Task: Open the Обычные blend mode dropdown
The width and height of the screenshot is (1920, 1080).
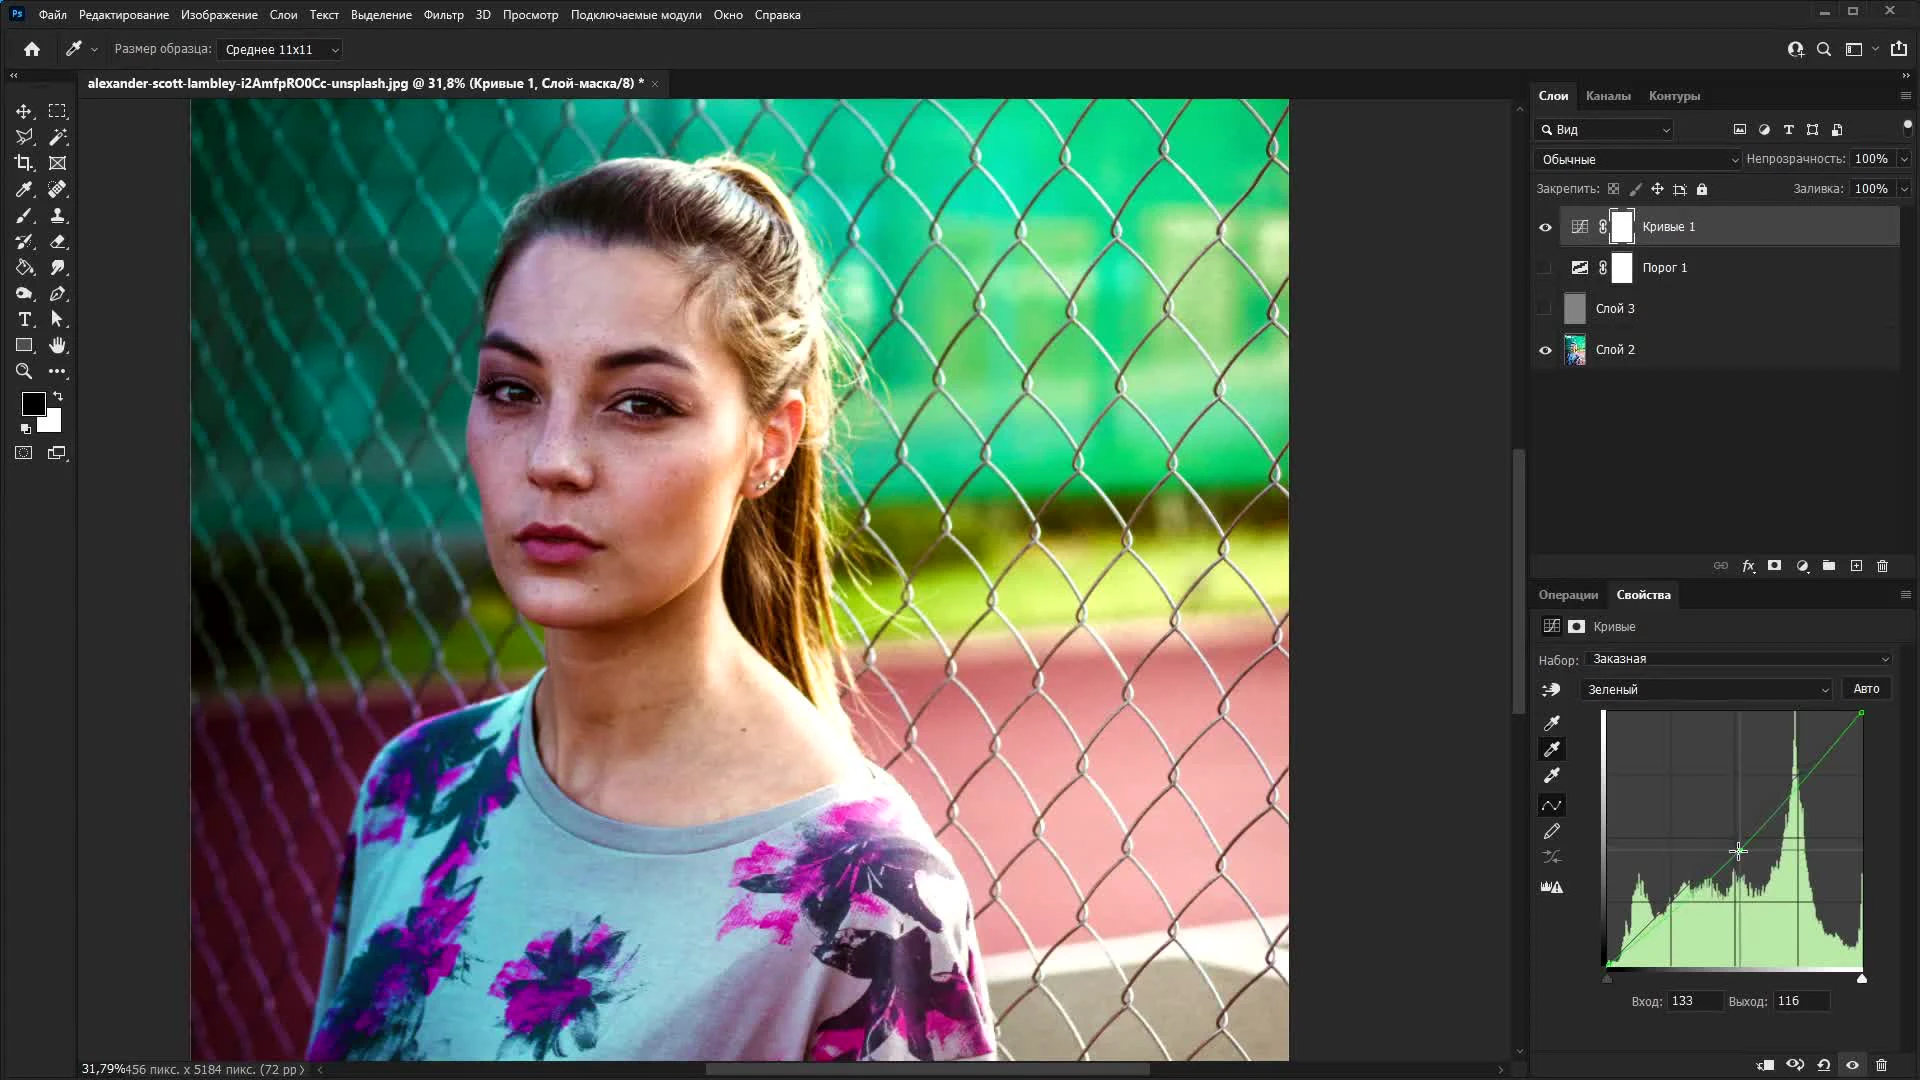Action: tap(1638, 160)
